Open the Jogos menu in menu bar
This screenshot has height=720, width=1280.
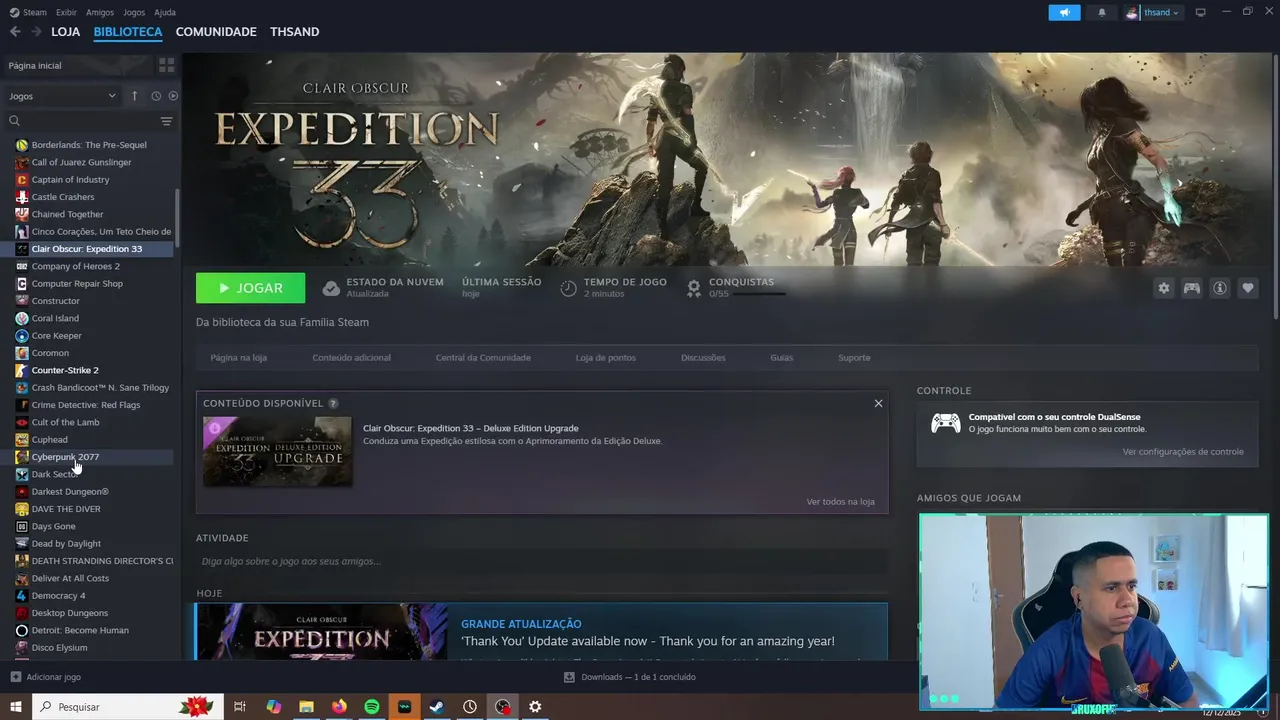[134, 12]
